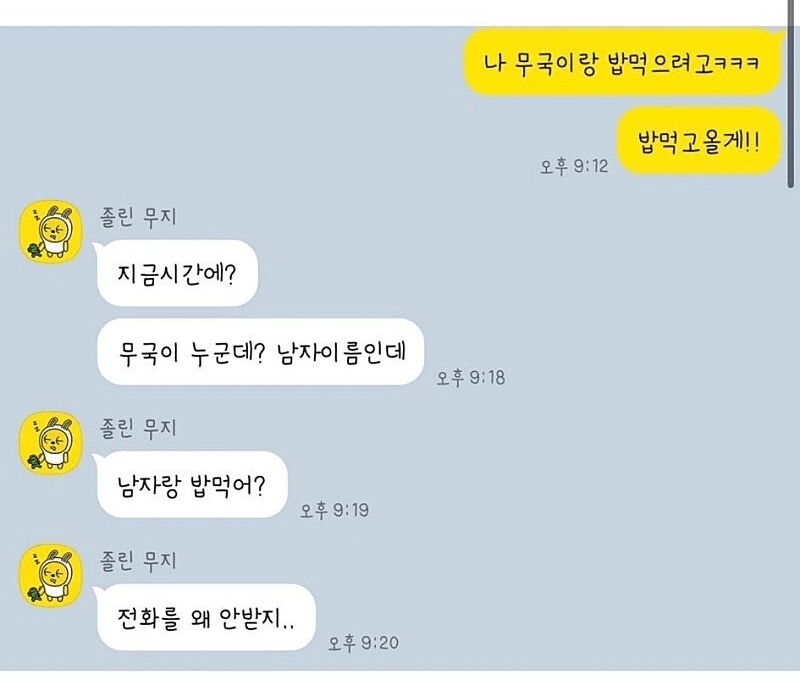Click the 오후 9:18 timestamp

(x=470, y=378)
